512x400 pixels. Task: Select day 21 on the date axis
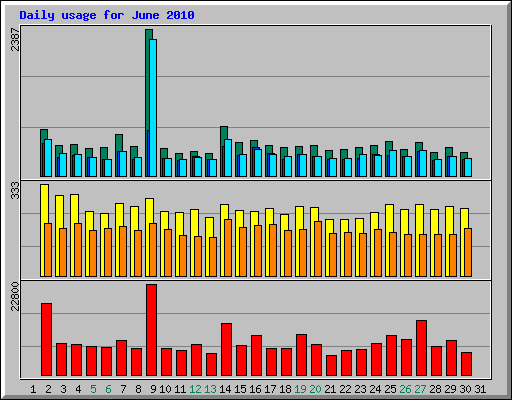pos(330,389)
